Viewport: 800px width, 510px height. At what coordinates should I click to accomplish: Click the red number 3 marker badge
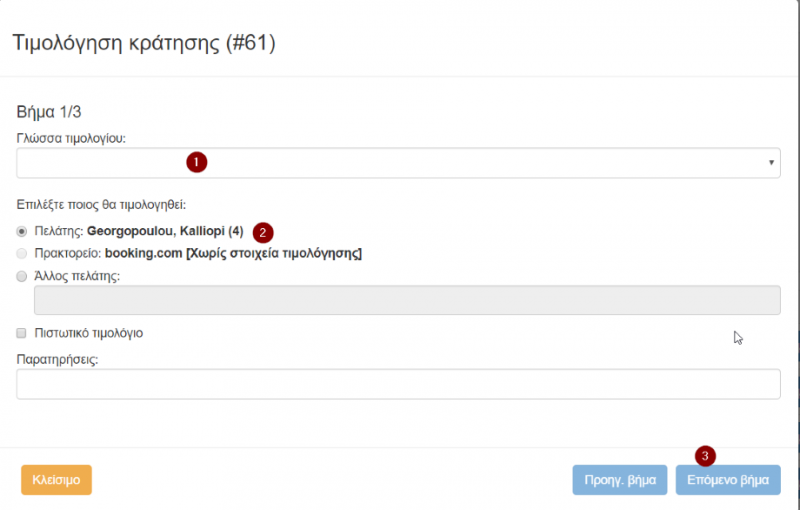[706, 456]
